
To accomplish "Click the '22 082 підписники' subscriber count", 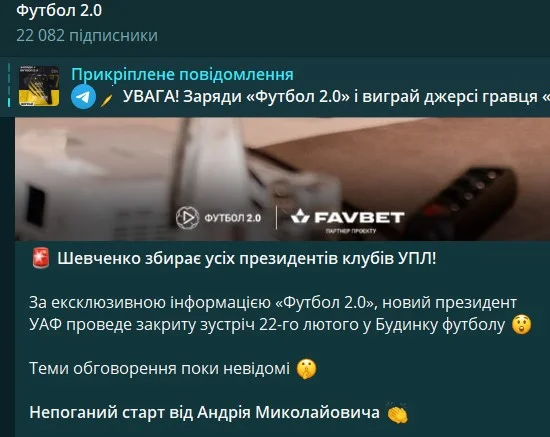I will click(87, 35).
